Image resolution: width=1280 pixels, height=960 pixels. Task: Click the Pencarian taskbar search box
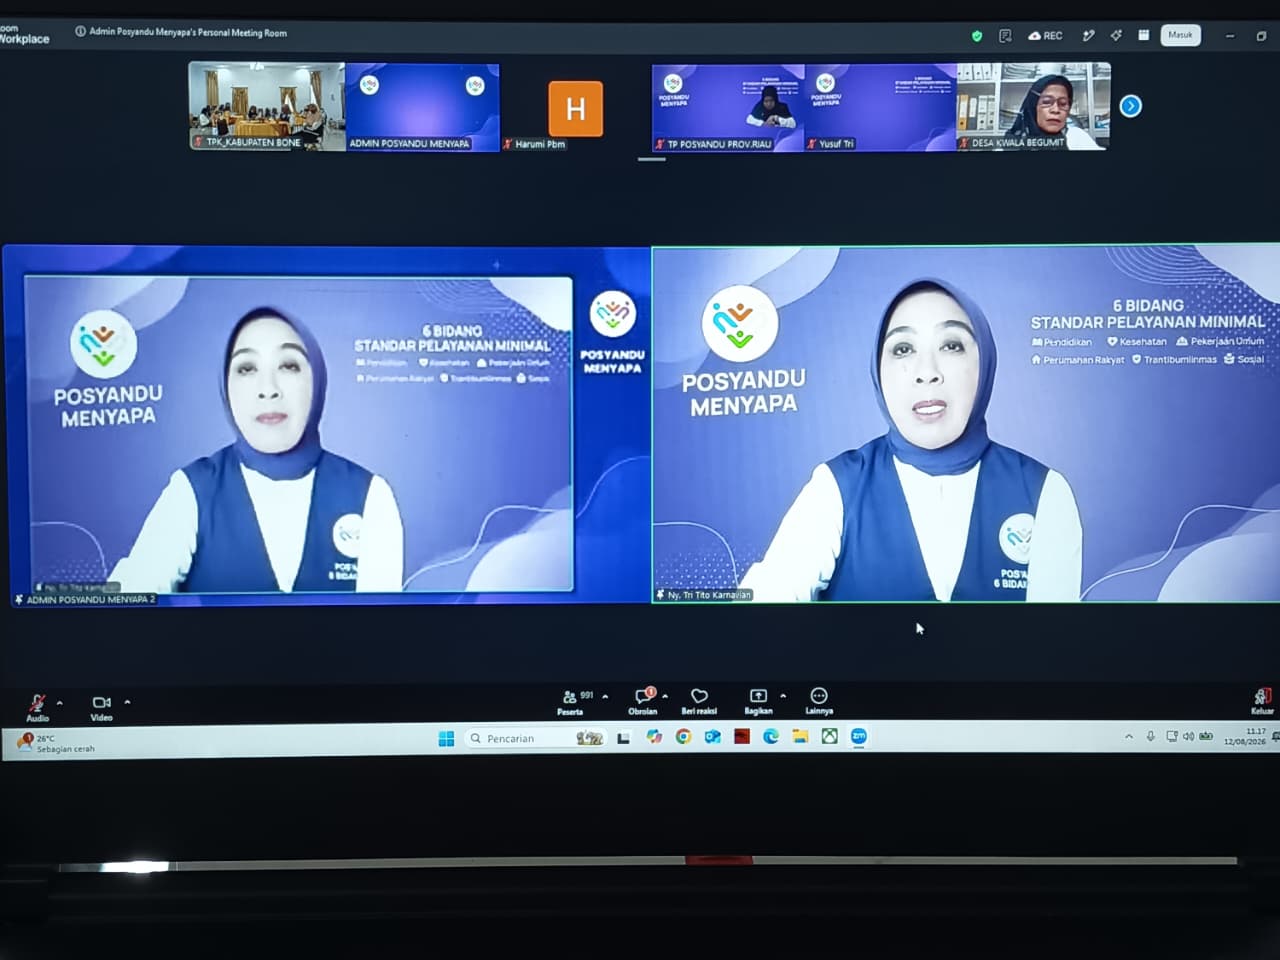[536, 738]
